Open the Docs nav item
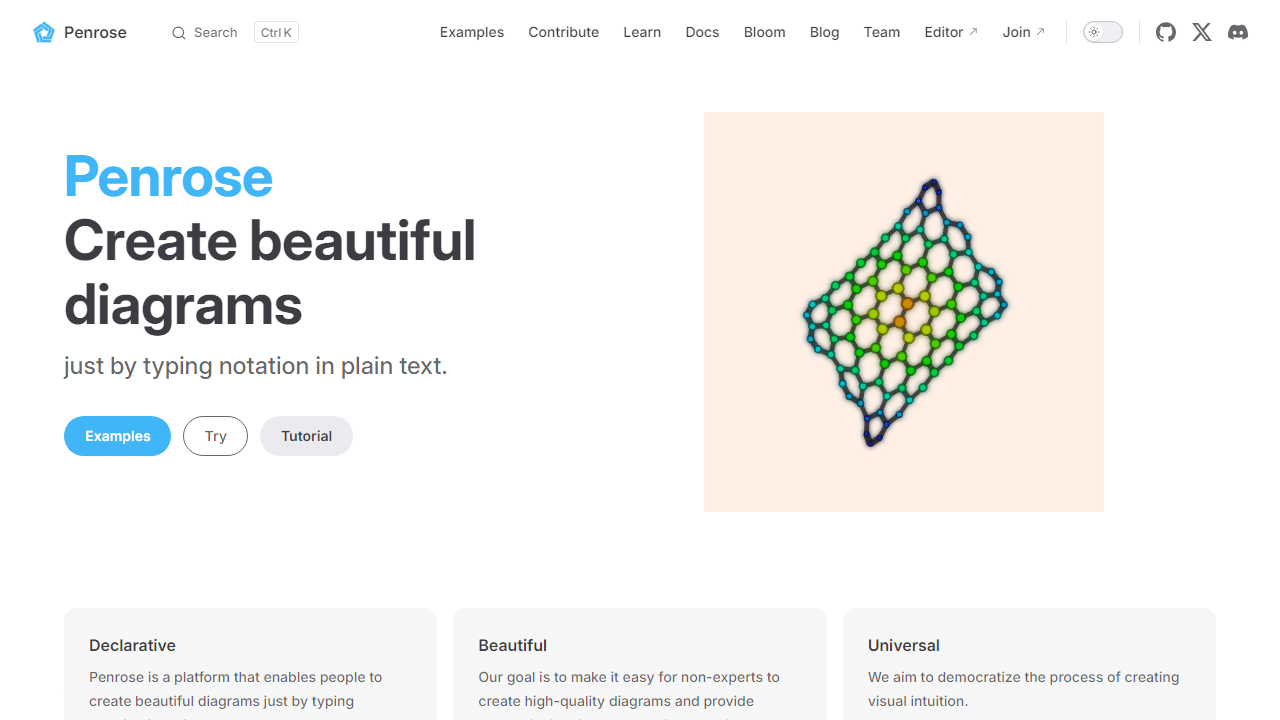The width and height of the screenshot is (1280, 720). [702, 32]
